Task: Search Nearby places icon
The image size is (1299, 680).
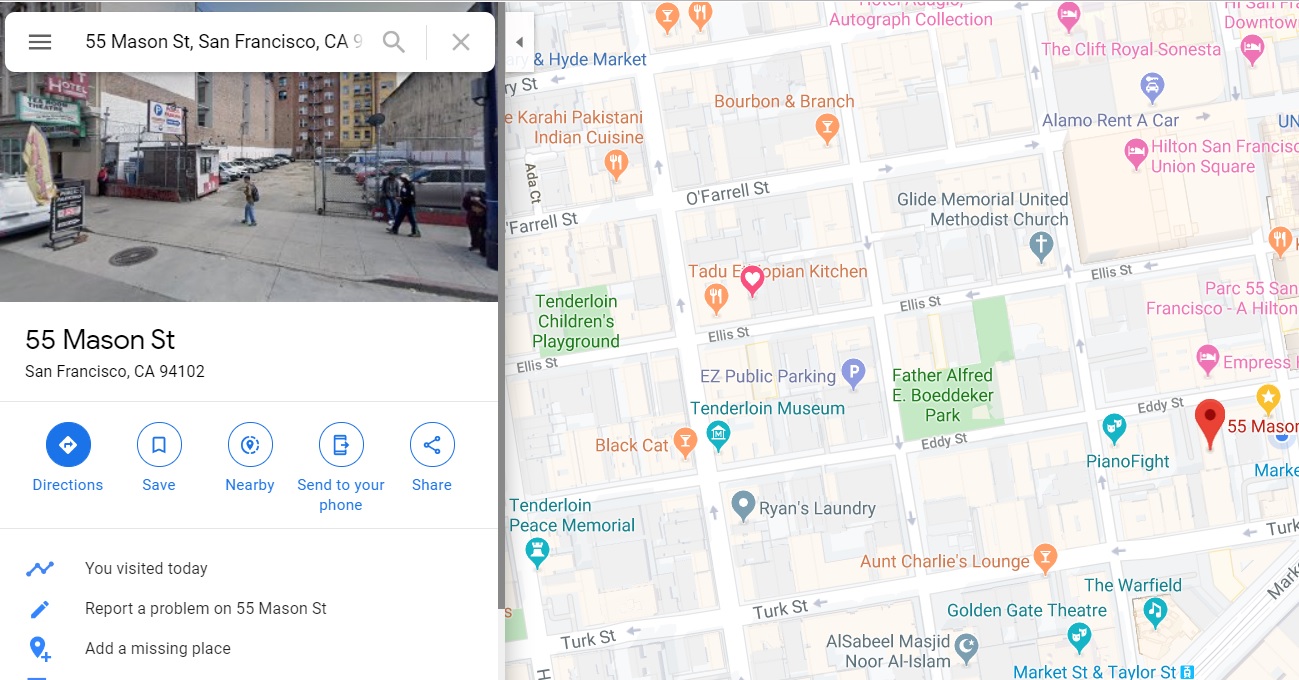Action: 250,445
